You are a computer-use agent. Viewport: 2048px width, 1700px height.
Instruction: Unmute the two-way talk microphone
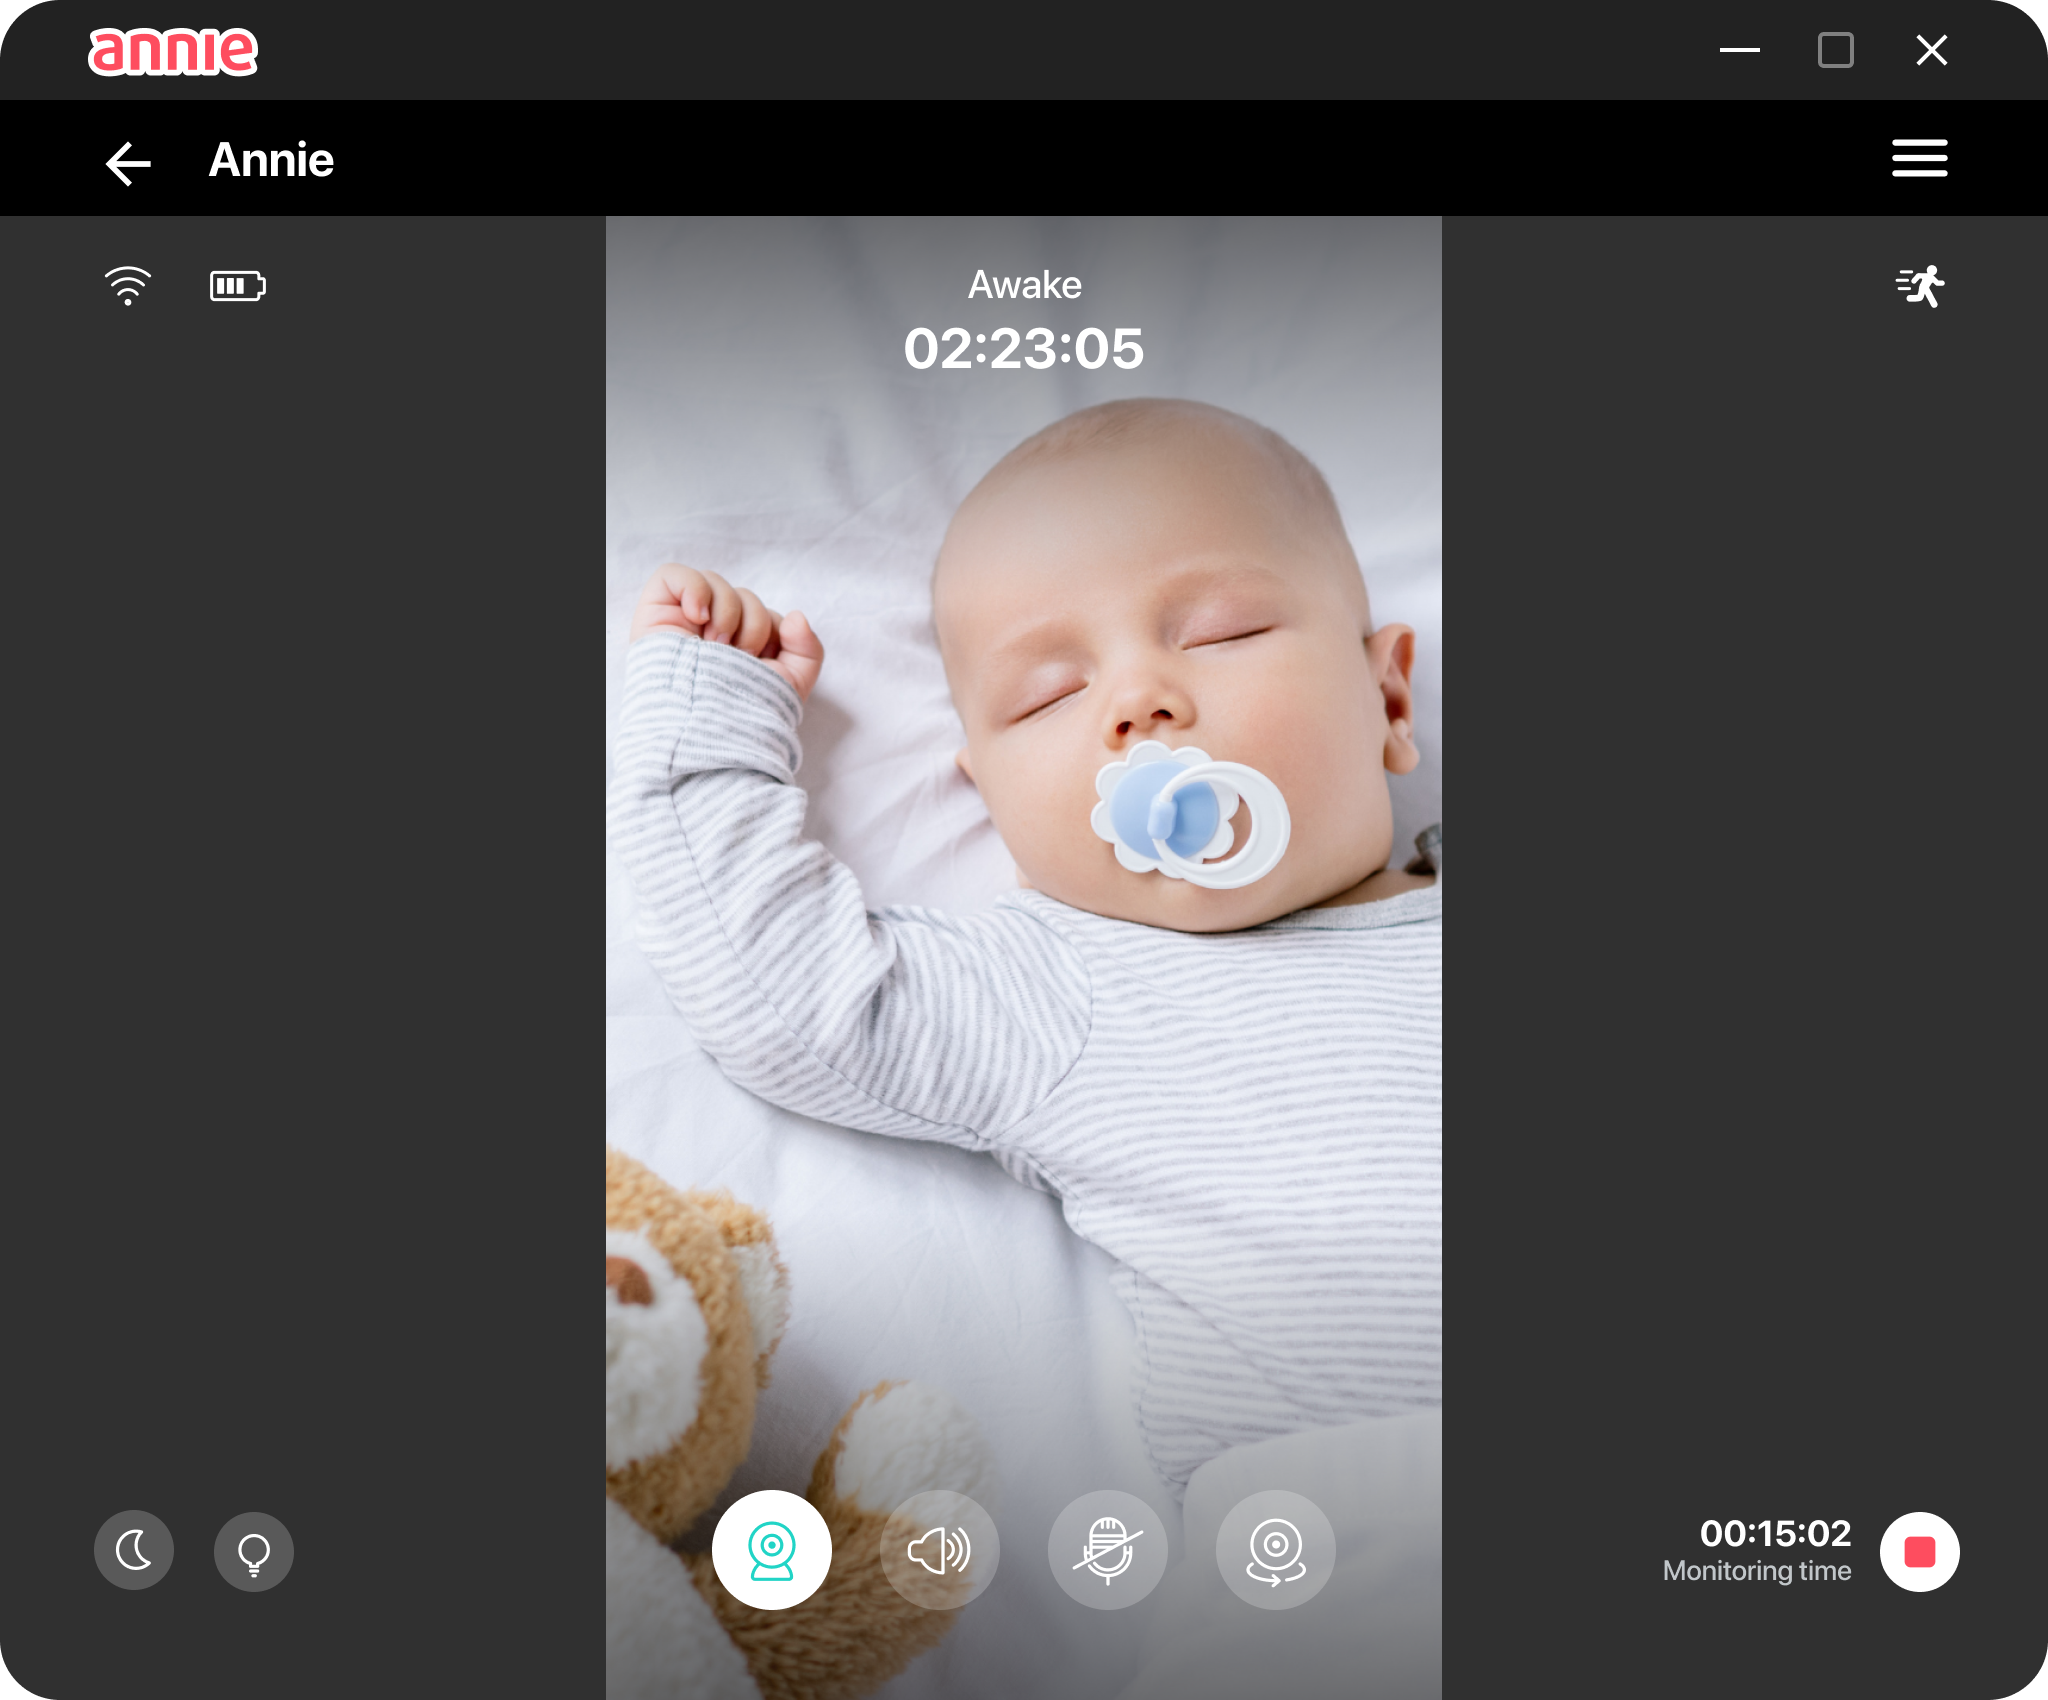pos(1107,1549)
